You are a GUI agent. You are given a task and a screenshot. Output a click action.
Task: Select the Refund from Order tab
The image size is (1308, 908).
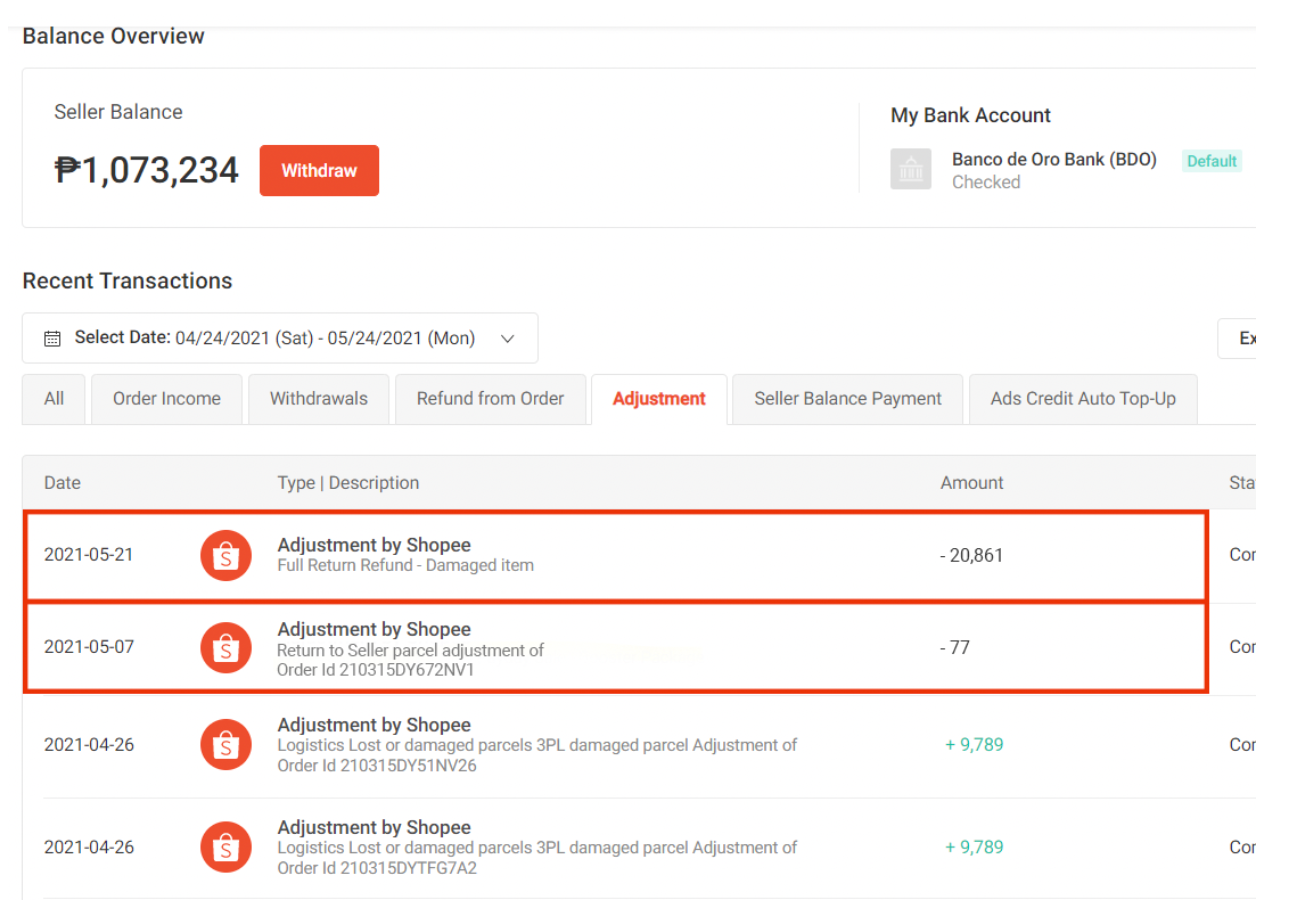[490, 398]
